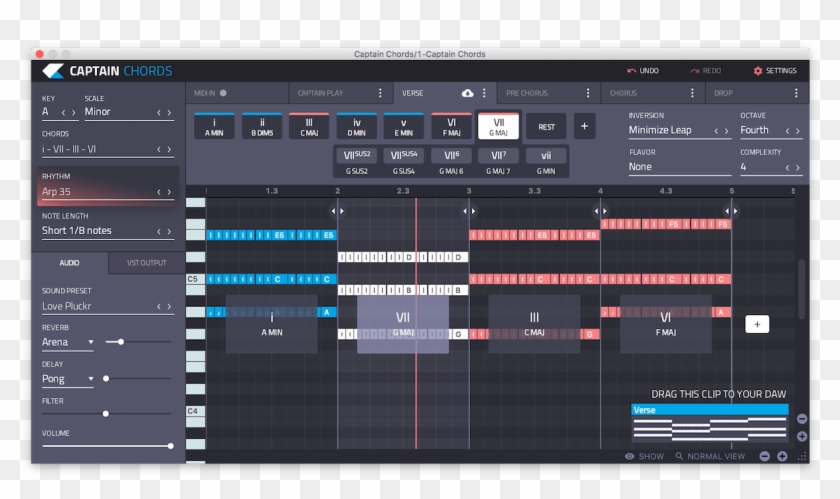Select the next inversion after Minimize Leap

click(x=726, y=131)
